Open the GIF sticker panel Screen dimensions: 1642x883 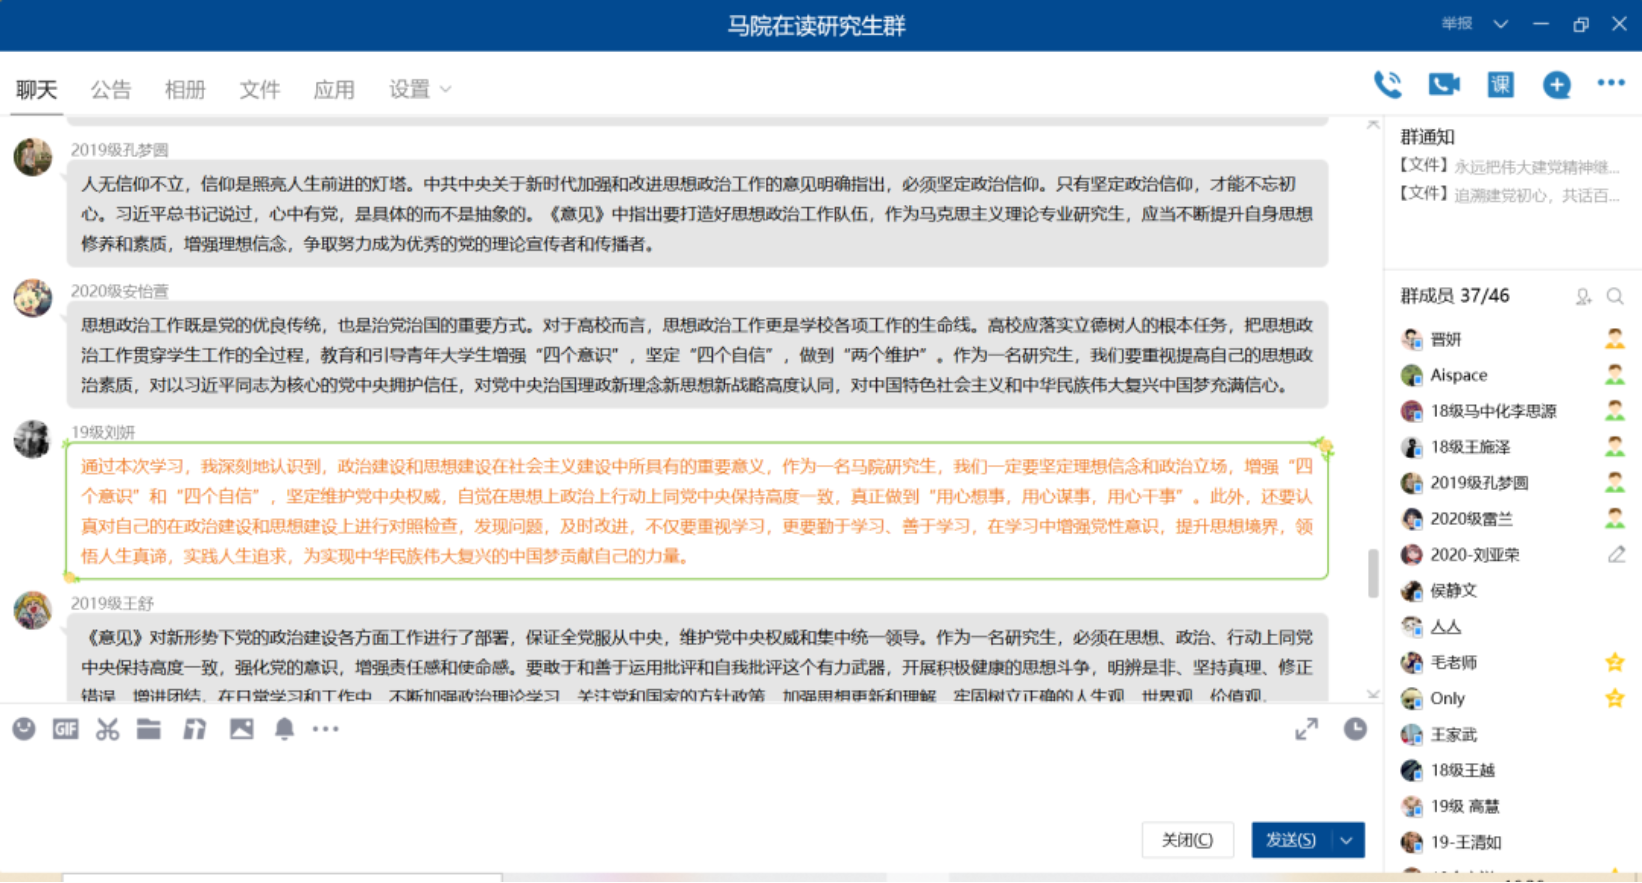tap(66, 729)
